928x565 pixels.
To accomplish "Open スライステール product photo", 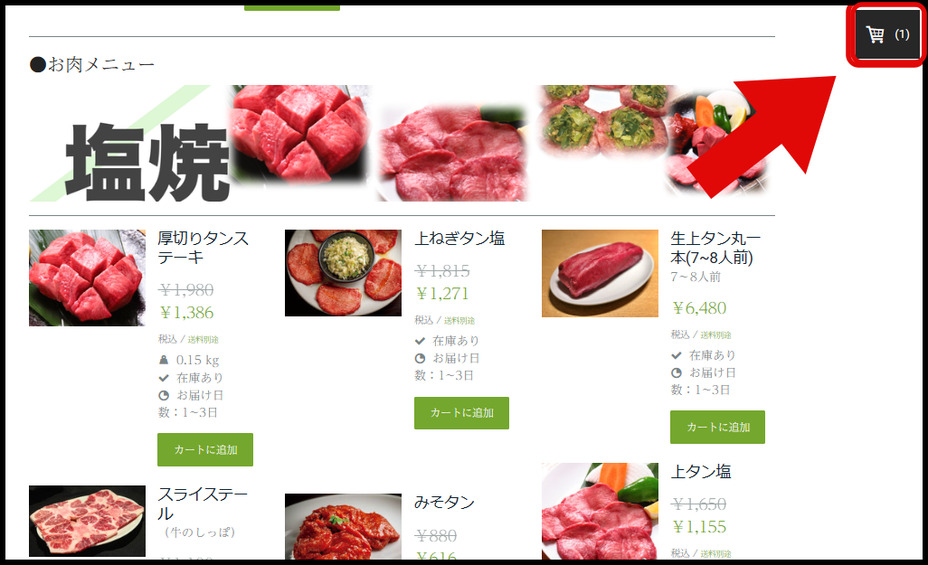I will click(87, 521).
